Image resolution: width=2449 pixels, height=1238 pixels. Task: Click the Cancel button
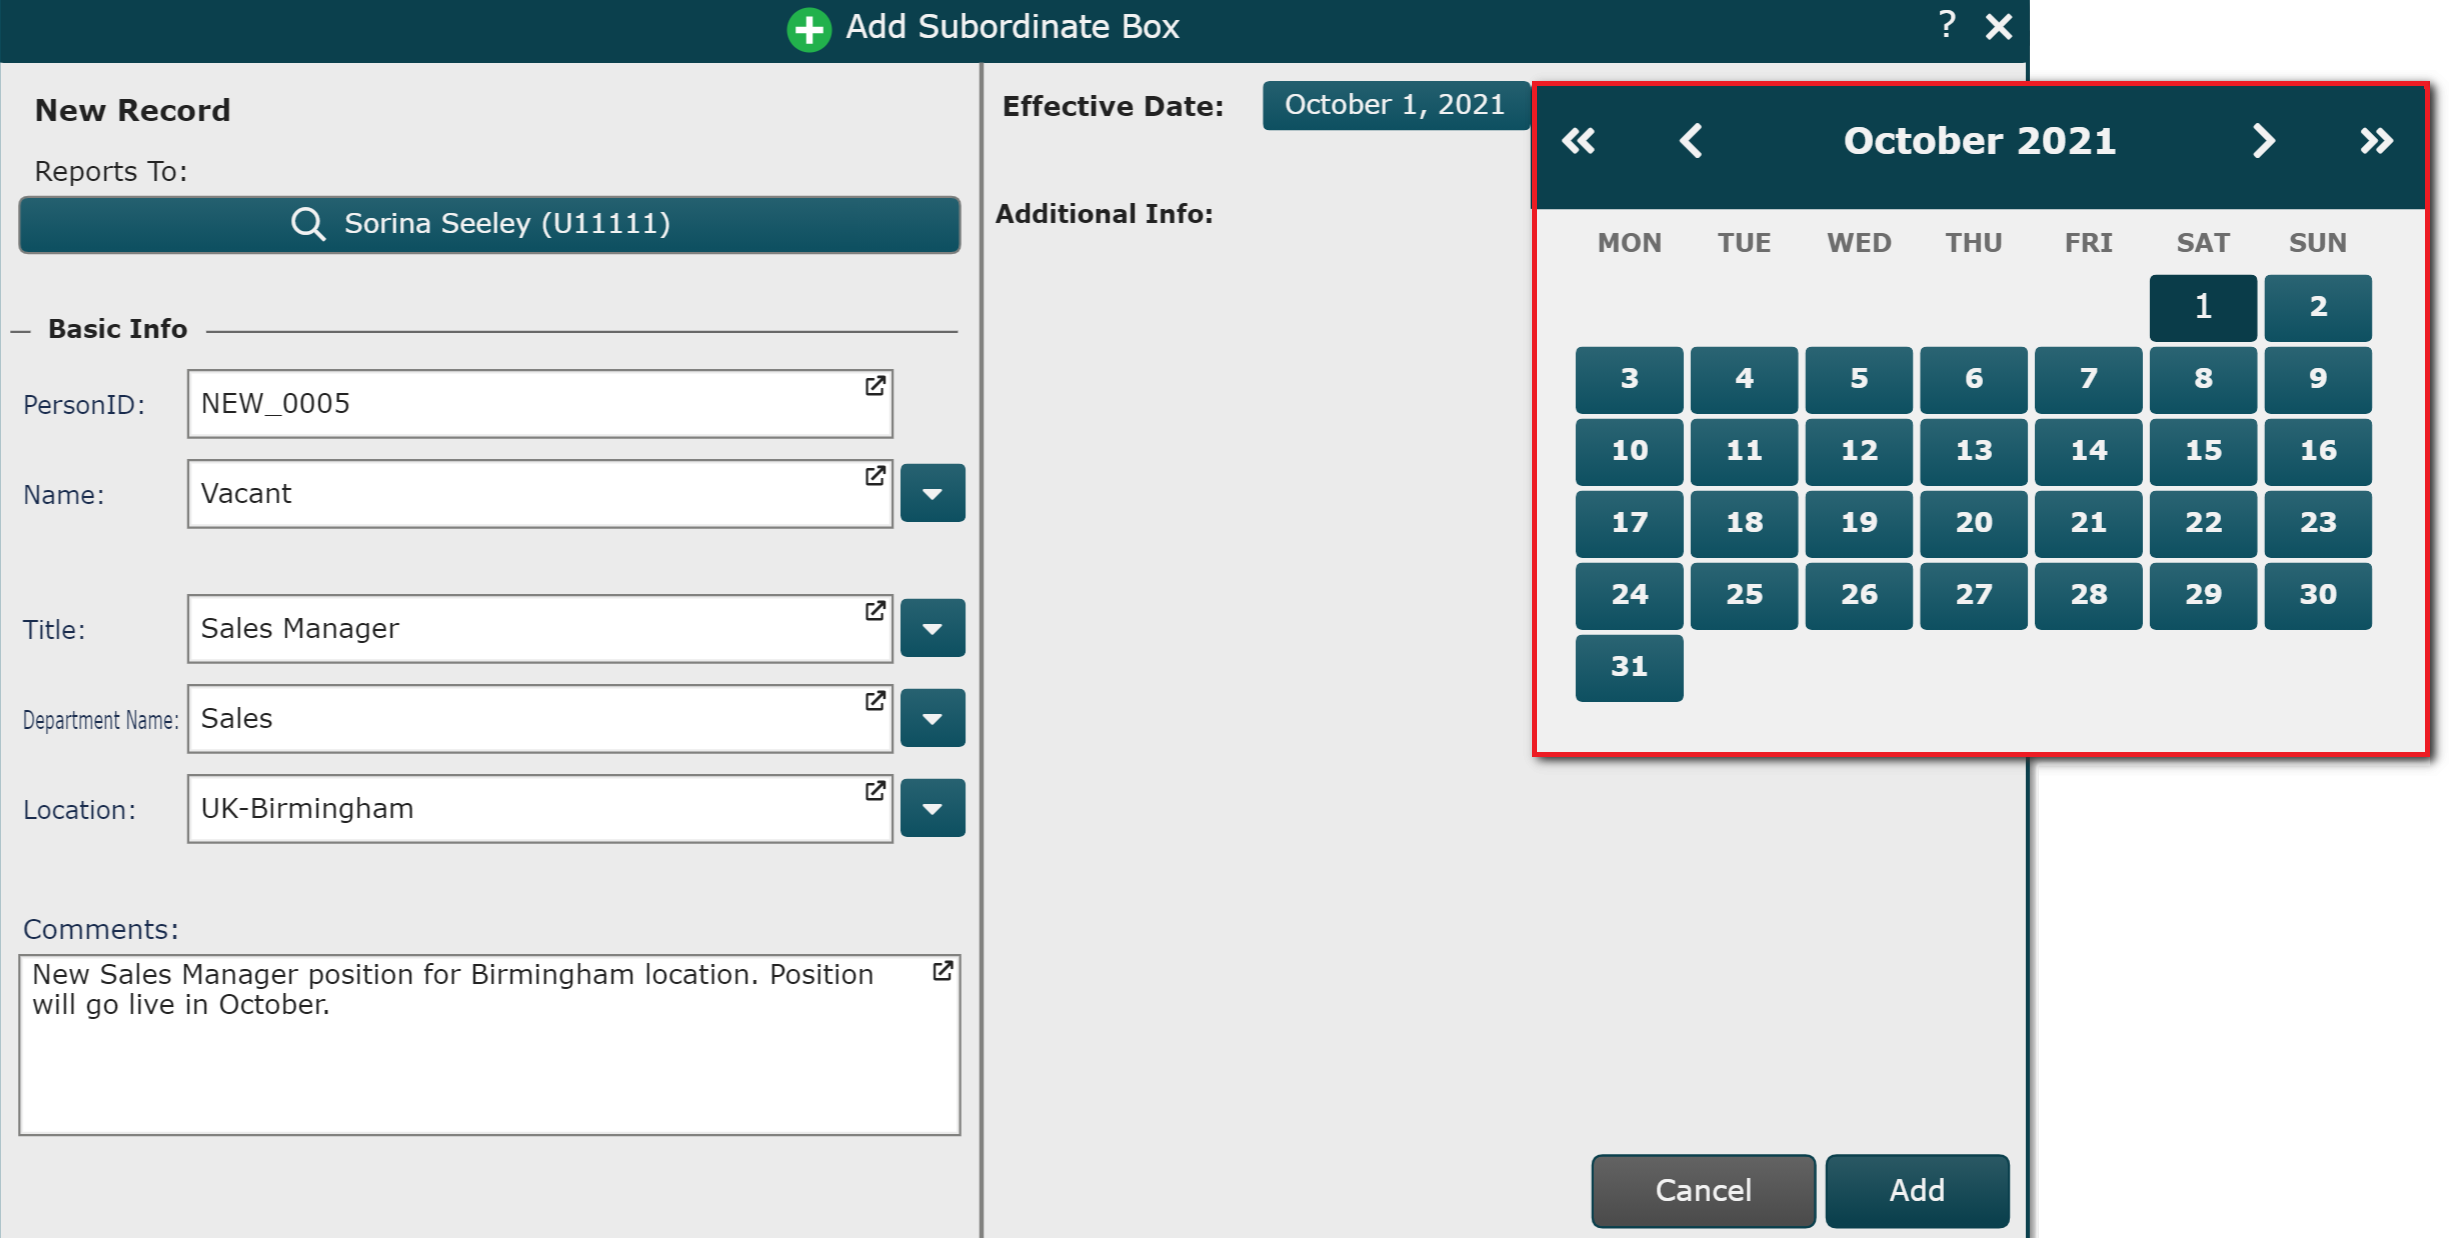pyautogui.click(x=1703, y=1190)
